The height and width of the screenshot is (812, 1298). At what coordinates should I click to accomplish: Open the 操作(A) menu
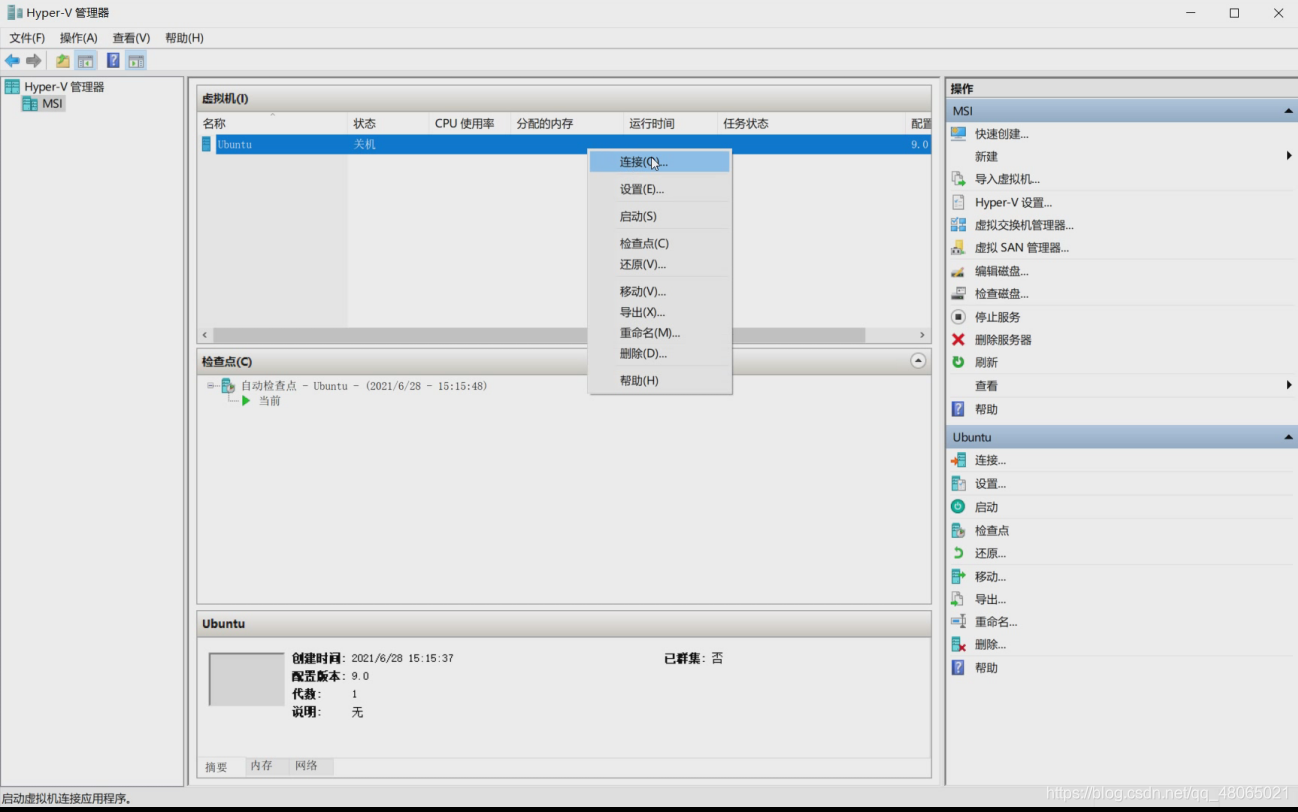coord(79,38)
